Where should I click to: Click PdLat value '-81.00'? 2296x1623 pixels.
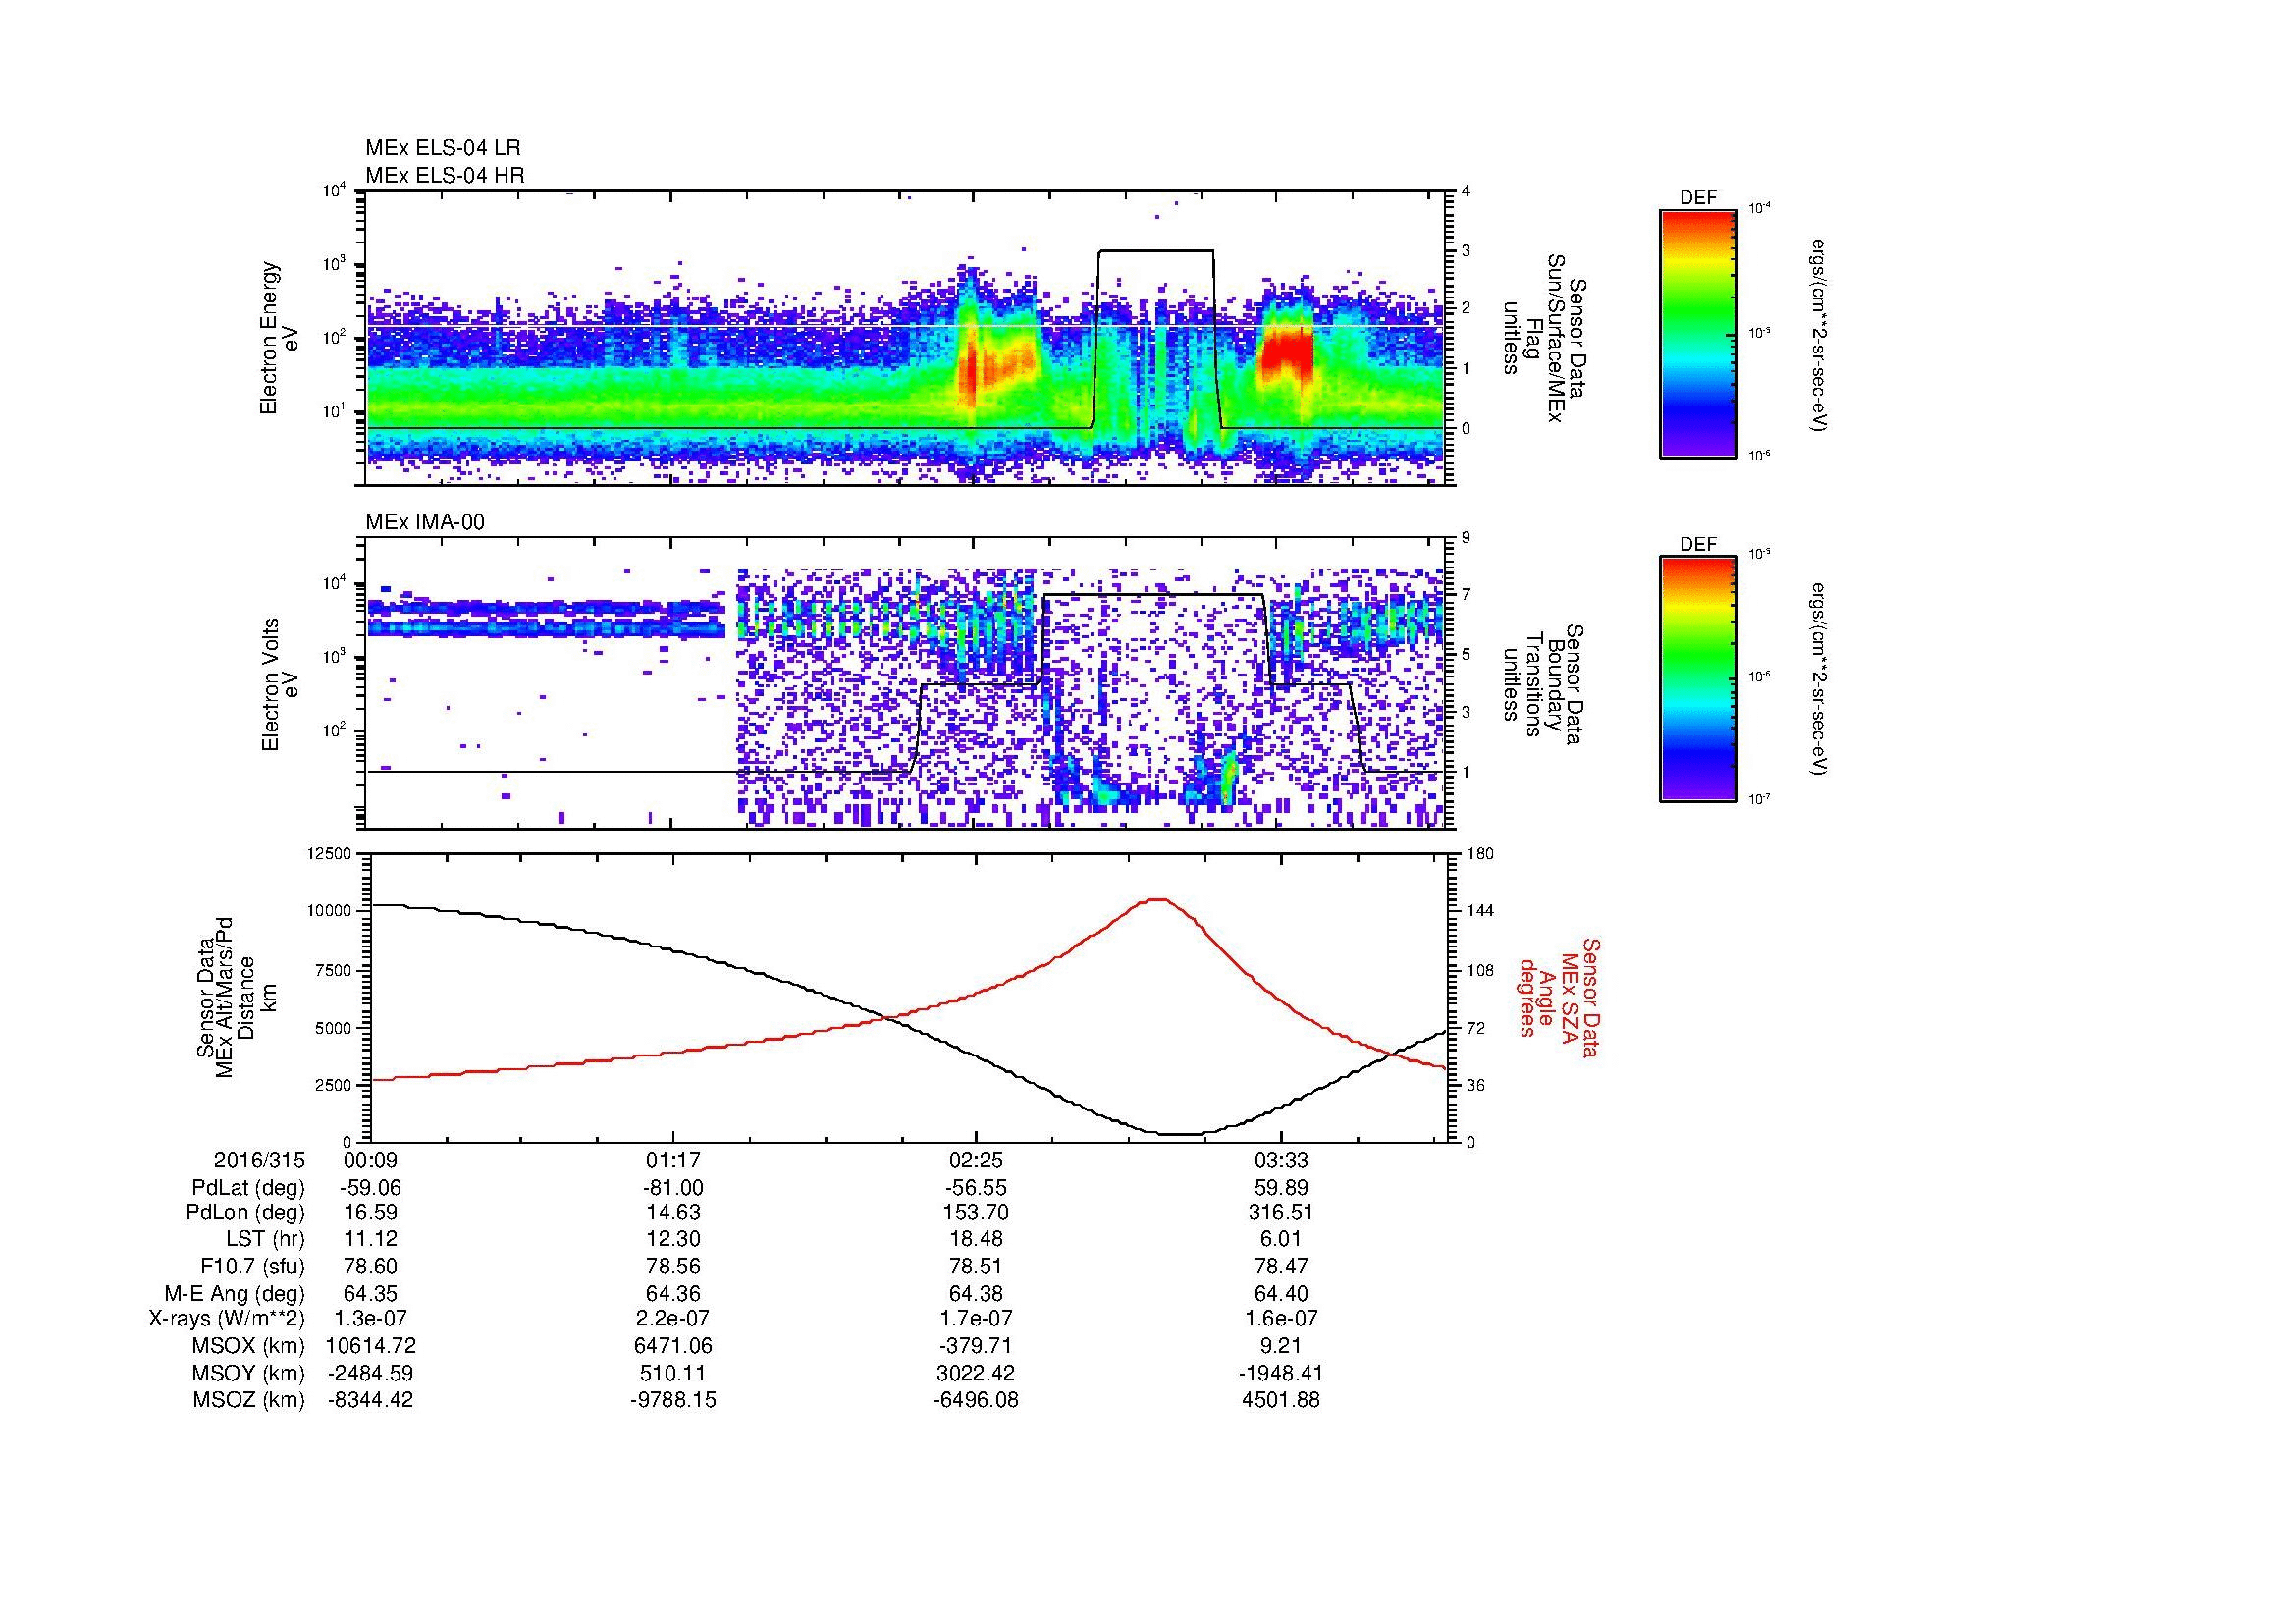(674, 1188)
